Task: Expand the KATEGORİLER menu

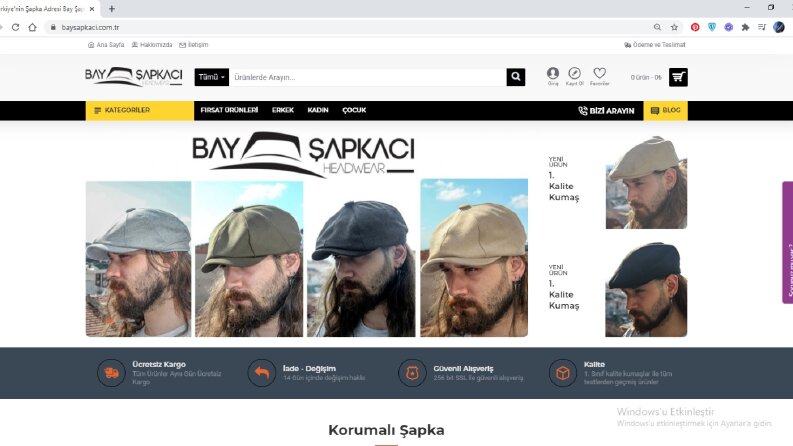Action: (140, 110)
